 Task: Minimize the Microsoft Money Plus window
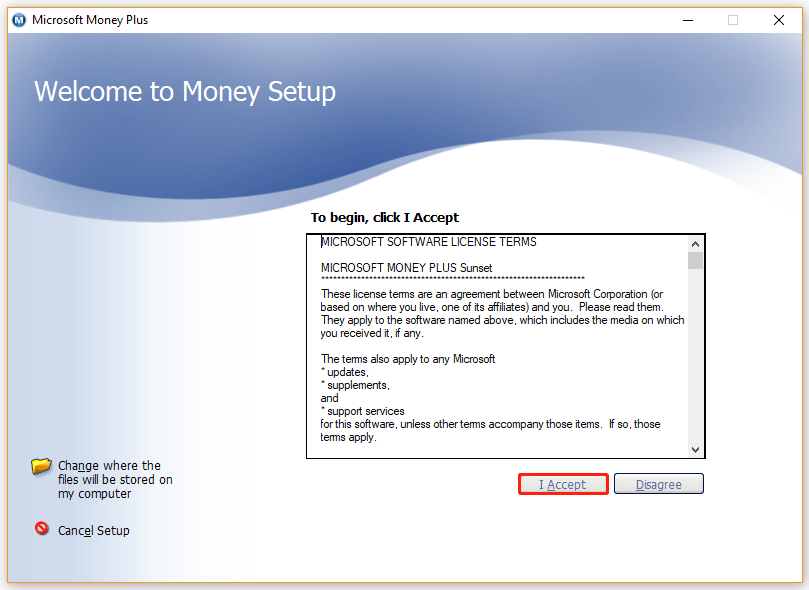coord(688,20)
